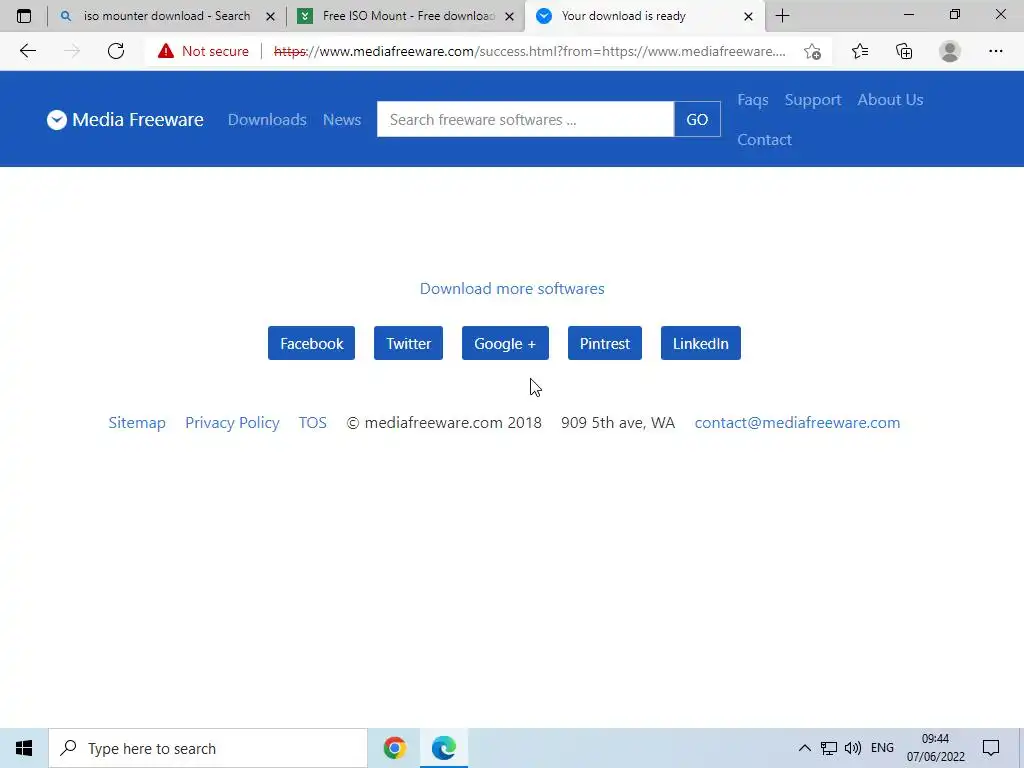Open Windows Start menu
The image size is (1024, 768).
[x=24, y=748]
